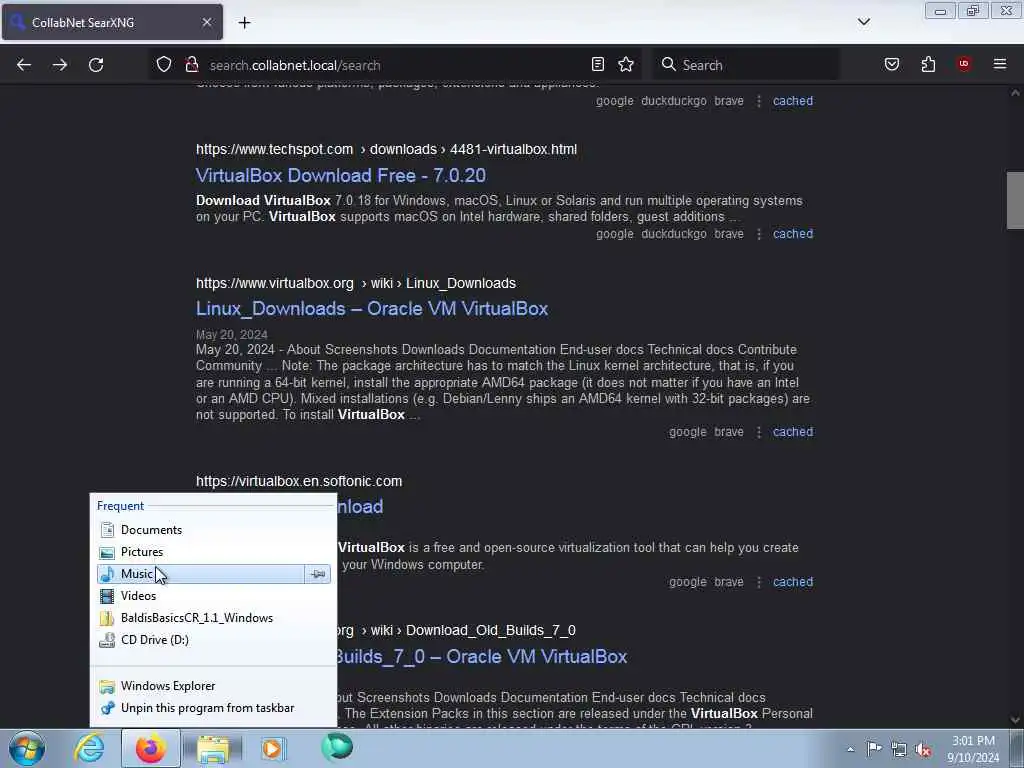Open cached link for softonic result
The image size is (1024, 768).
point(793,582)
